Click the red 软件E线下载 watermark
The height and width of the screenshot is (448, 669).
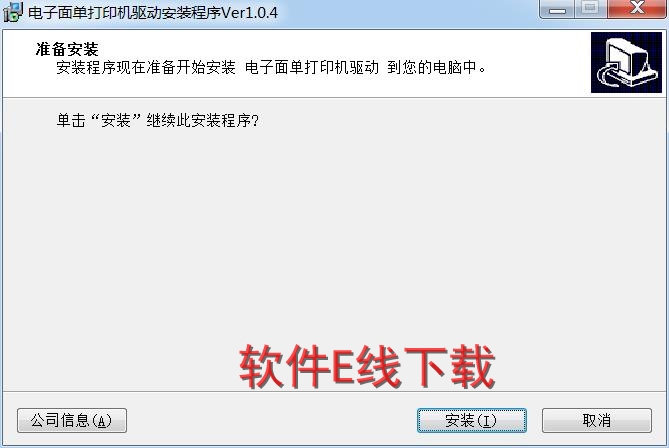tap(367, 367)
